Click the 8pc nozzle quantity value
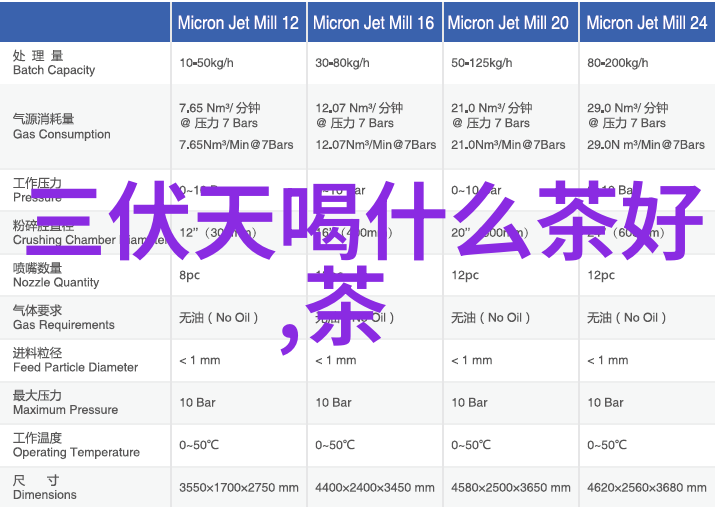722x507 pixels. pyautogui.click(x=189, y=275)
